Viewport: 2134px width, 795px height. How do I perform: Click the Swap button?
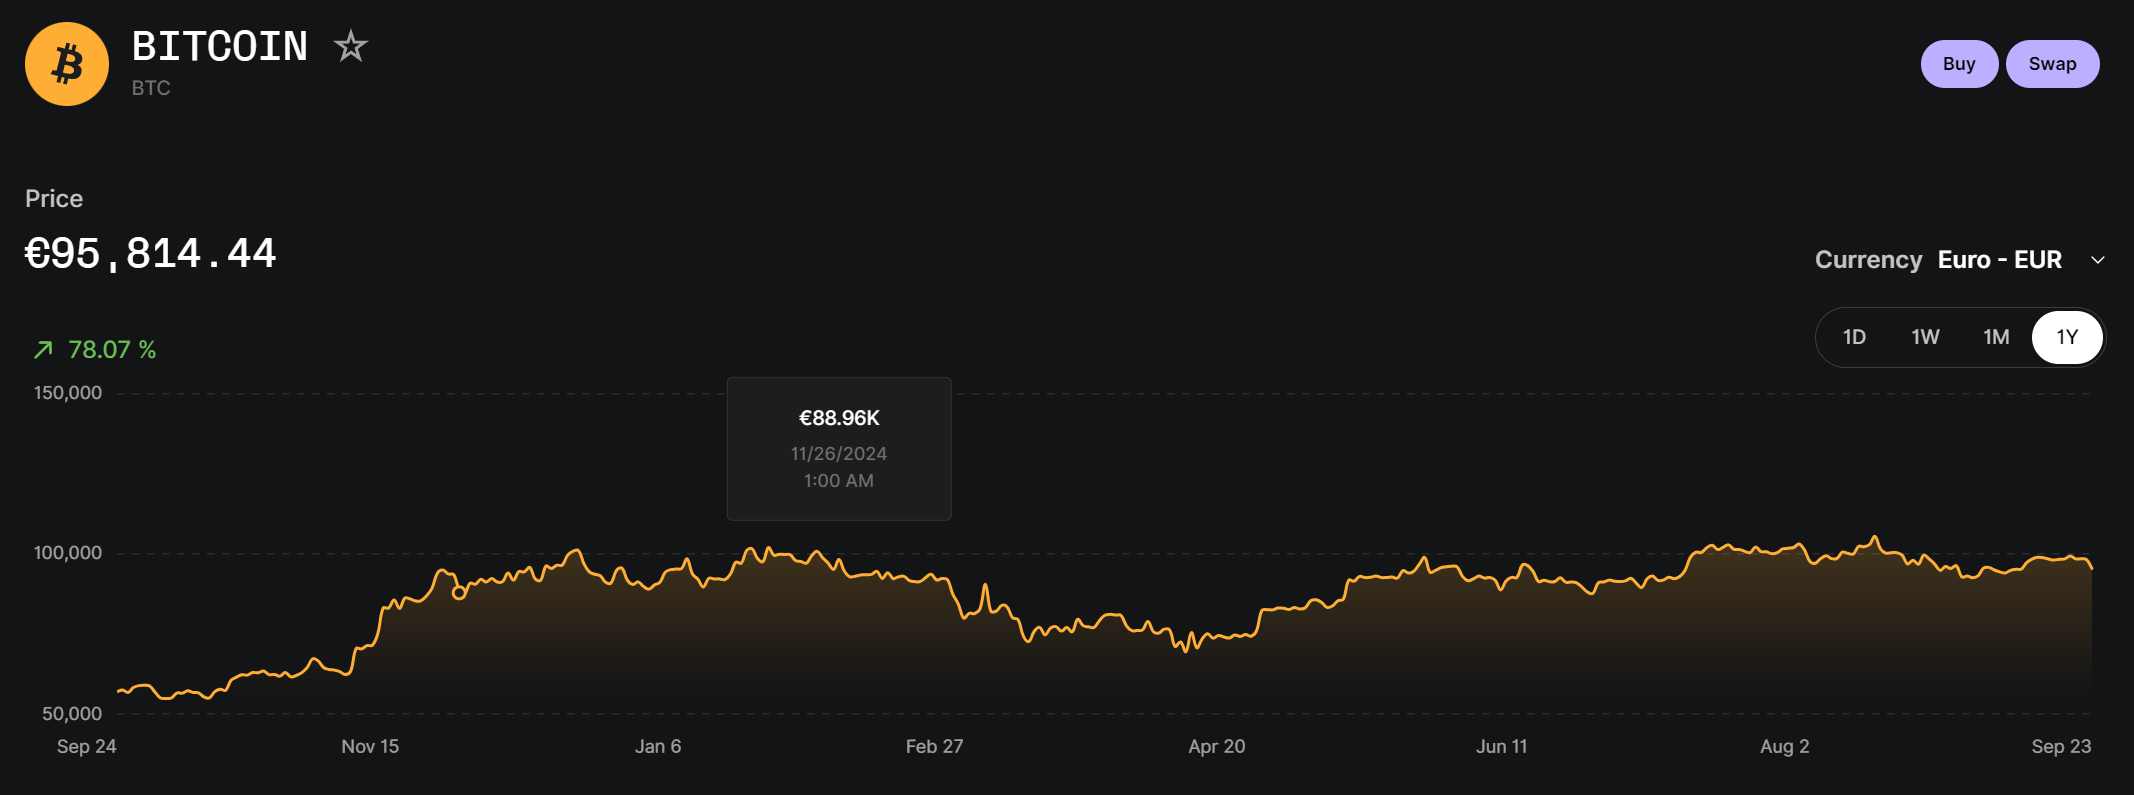point(2052,64)
